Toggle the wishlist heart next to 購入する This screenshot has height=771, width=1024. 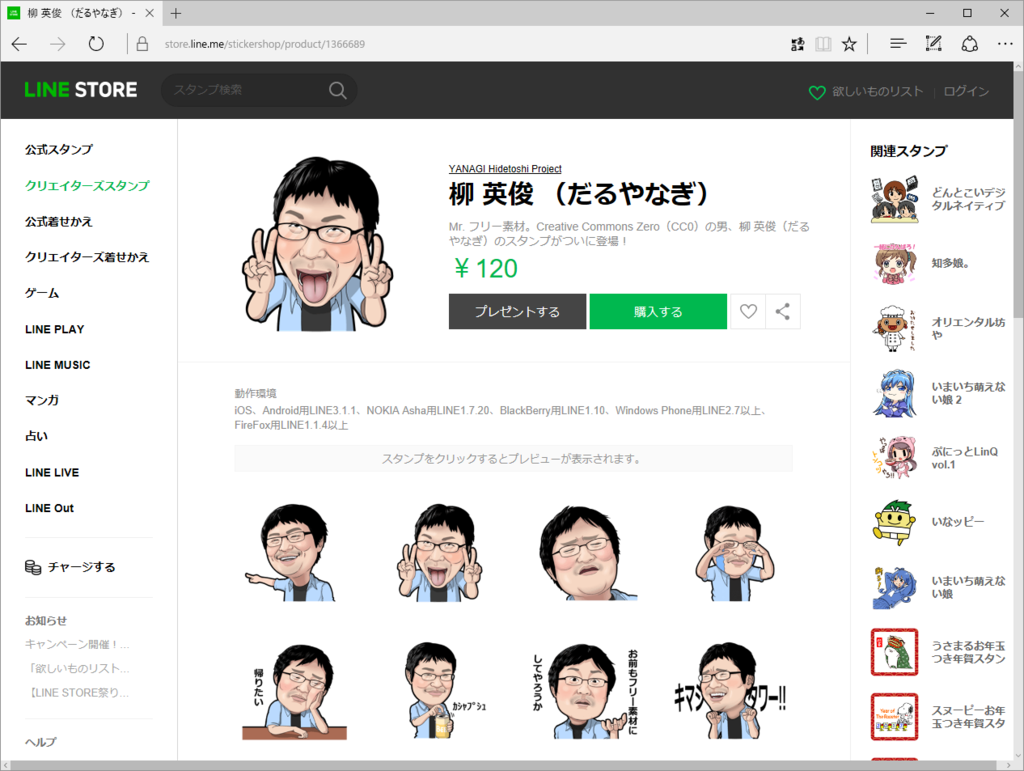click(747, 311)
